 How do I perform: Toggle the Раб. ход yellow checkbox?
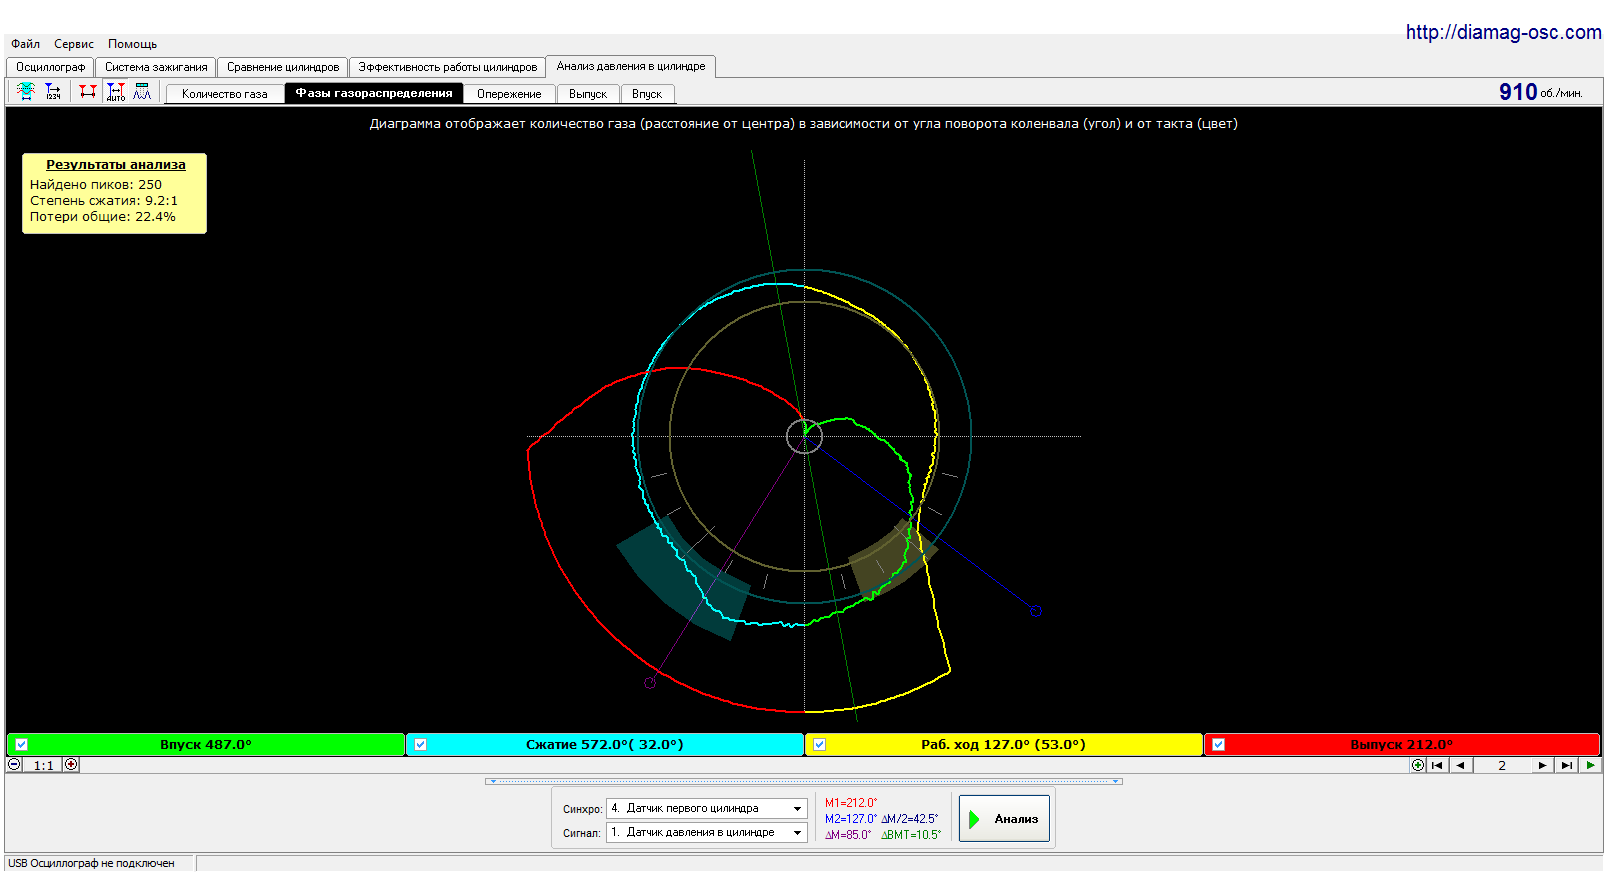[x=819, y=745]
